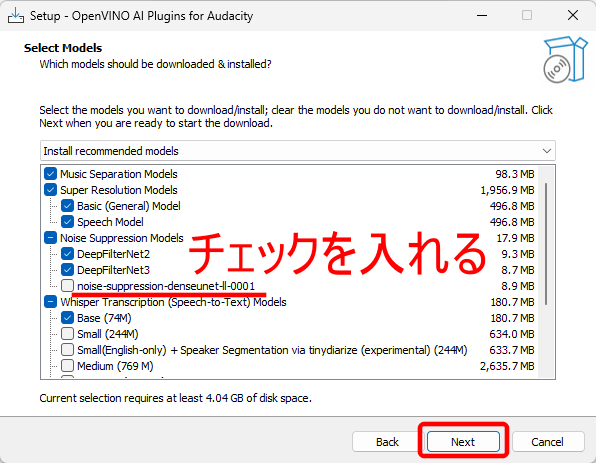The height and width of the screenshot is (463, 596).
Task: Toggle Speech Model checkbox
Action: point(67,222)
